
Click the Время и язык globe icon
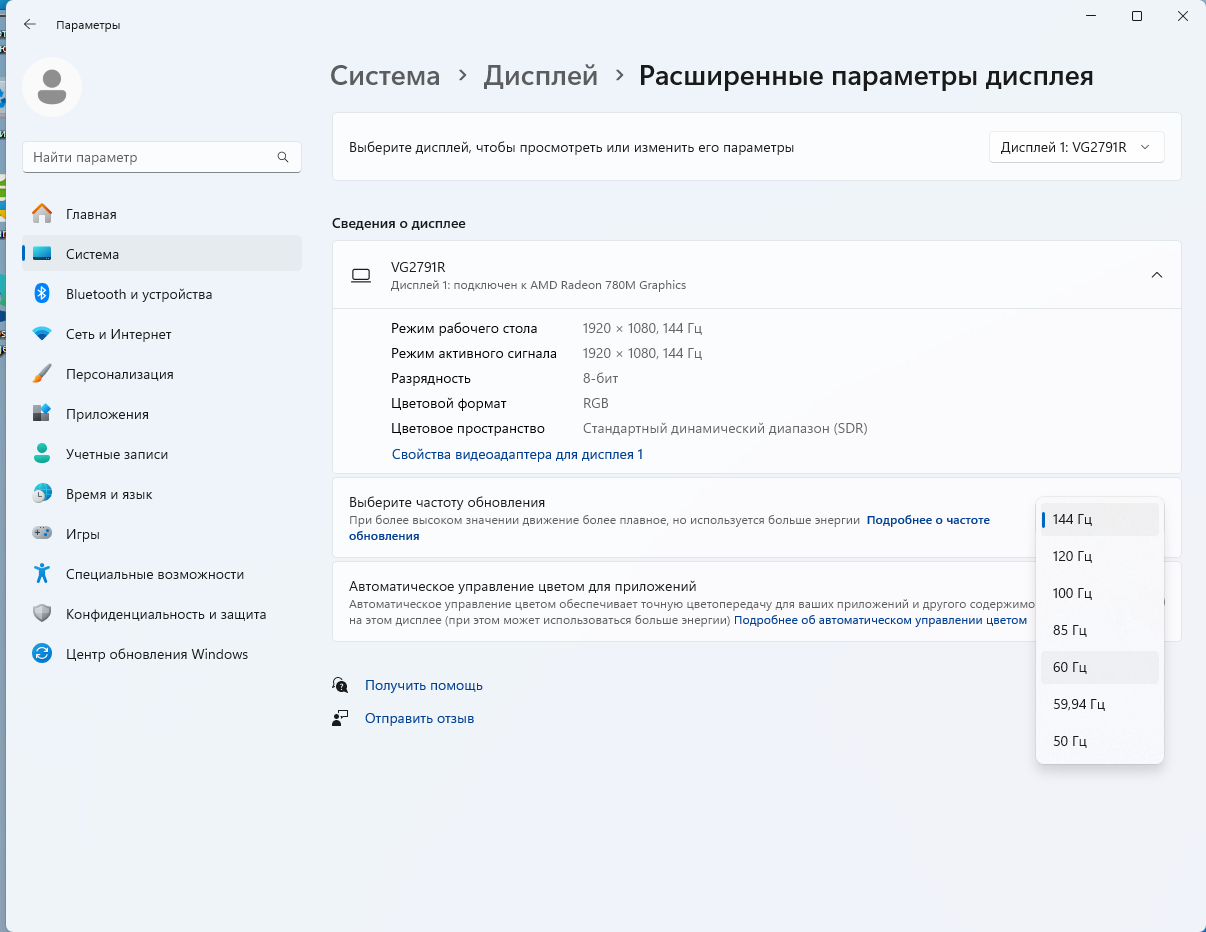tap(42, 494)
